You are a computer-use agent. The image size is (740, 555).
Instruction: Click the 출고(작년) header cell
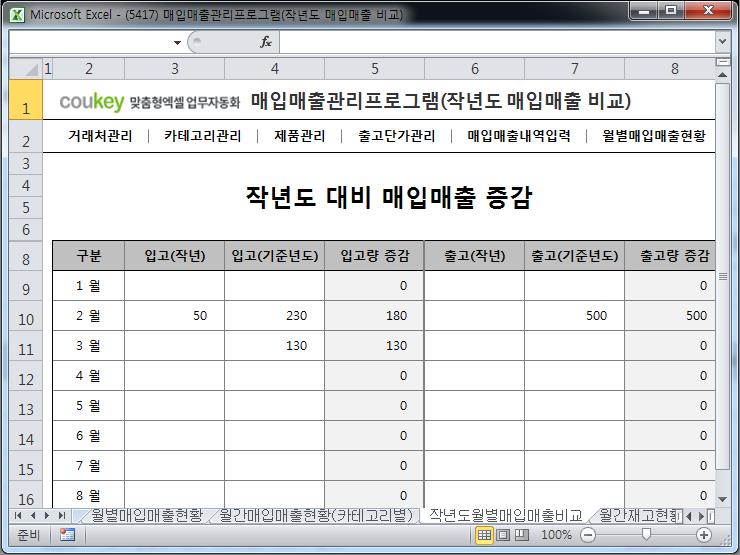coord(474,256)
